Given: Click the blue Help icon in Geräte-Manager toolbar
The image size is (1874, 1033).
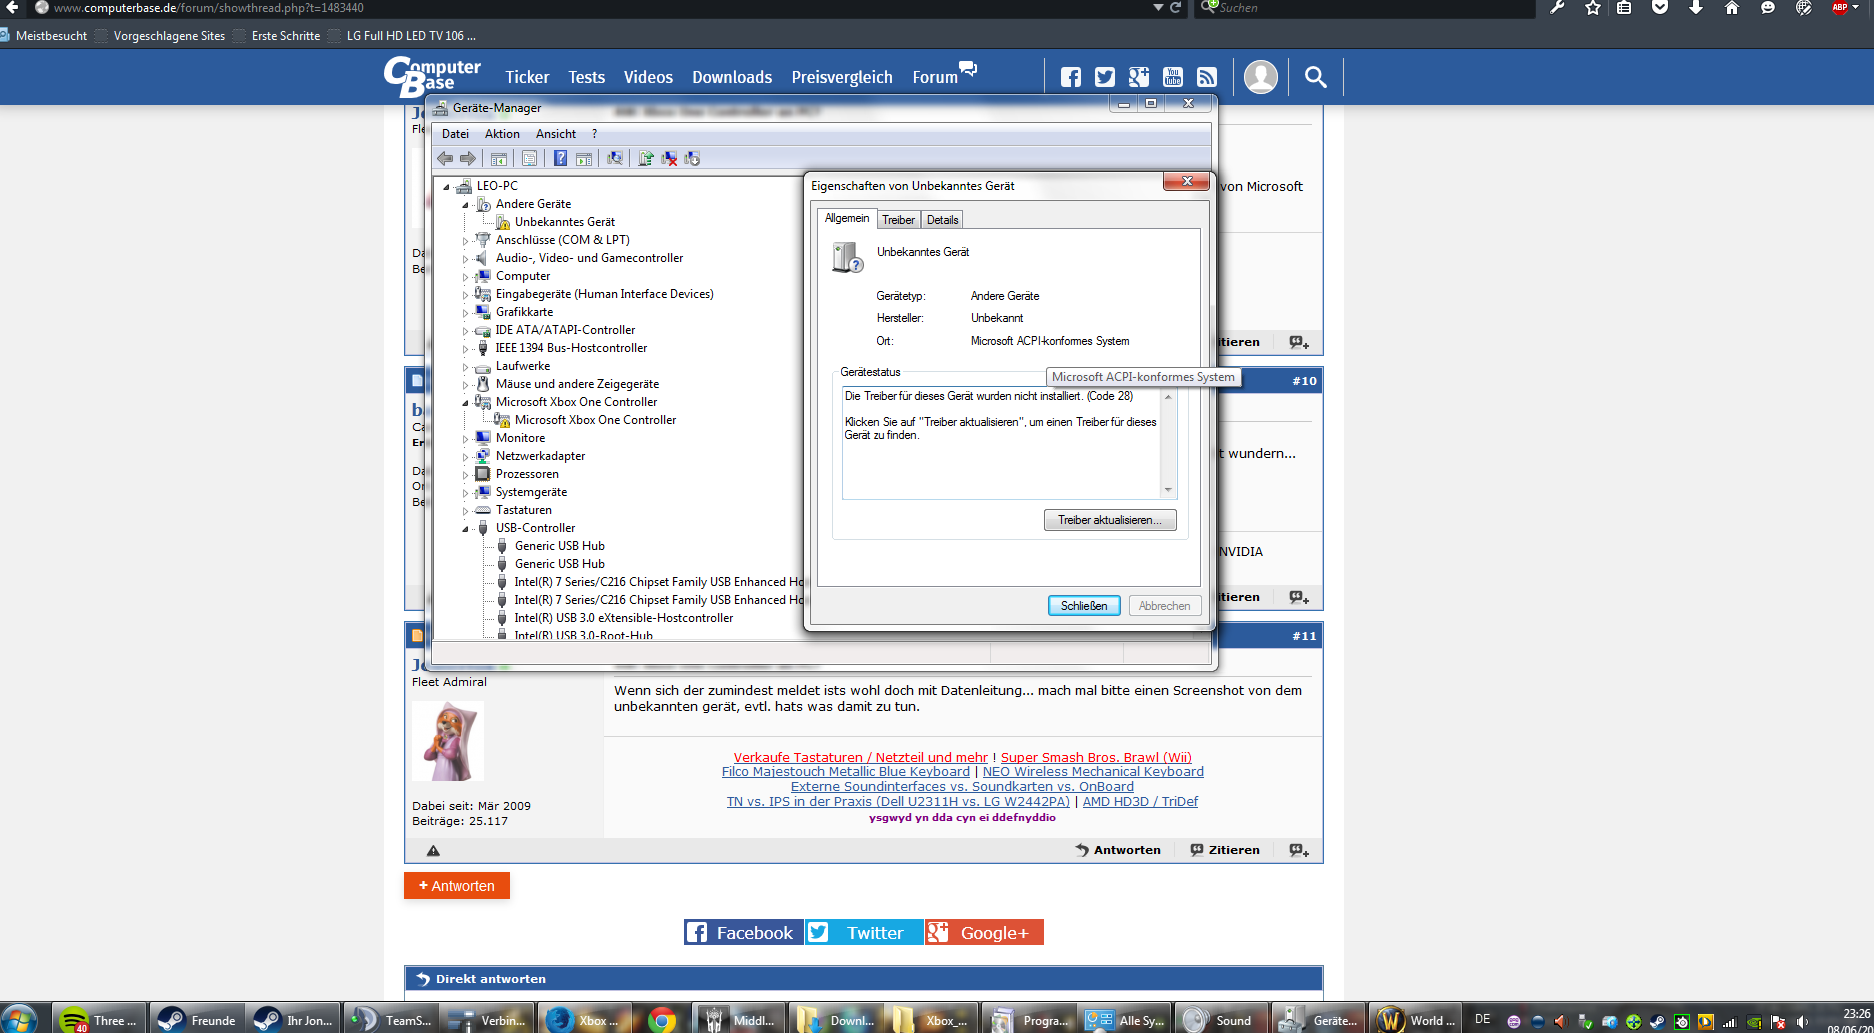Looking at the screenshot, I should point(560,158).
